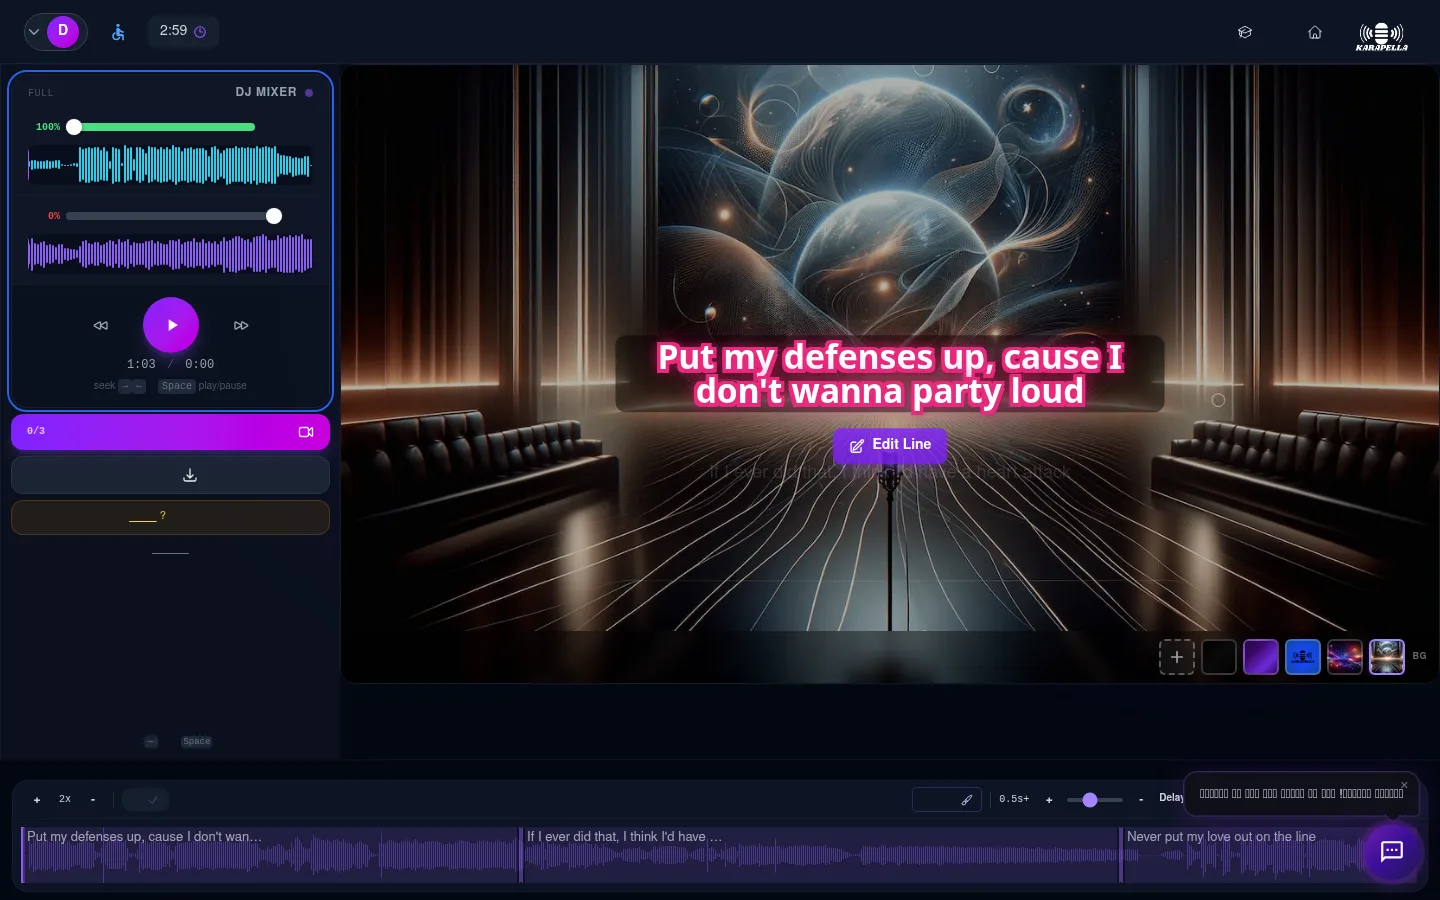Open the 2:59 timer dropdown

click(183, 31)
